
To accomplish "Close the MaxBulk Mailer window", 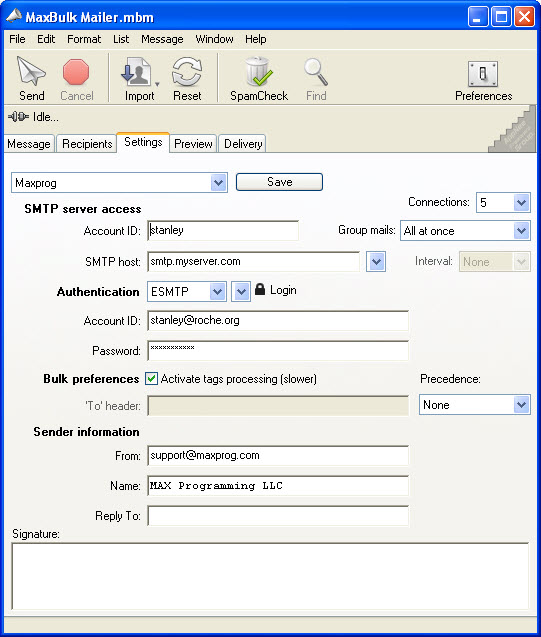I will click(524, 17).
